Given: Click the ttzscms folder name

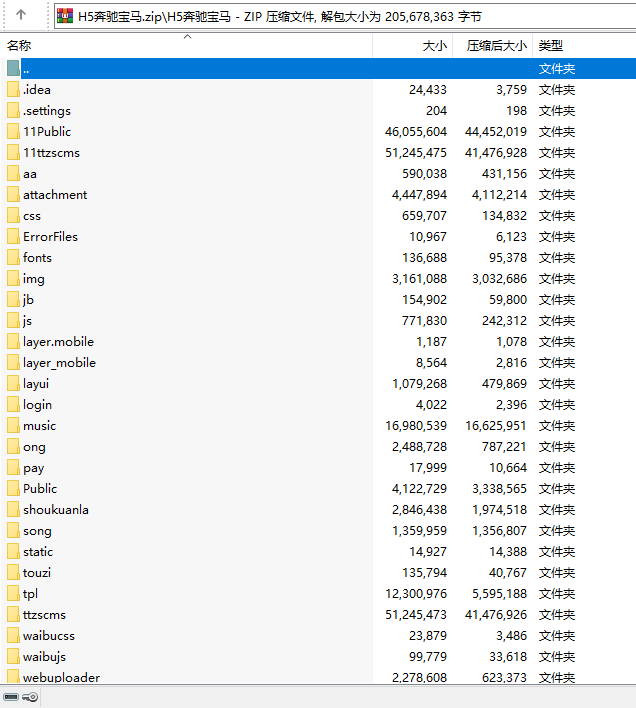Looking at the screenshot, I should pyautogui.click(x=44, y=615).
